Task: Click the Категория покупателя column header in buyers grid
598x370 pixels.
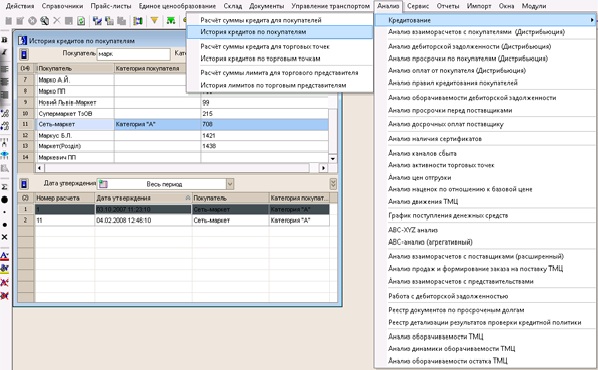Action: (150, 68)
